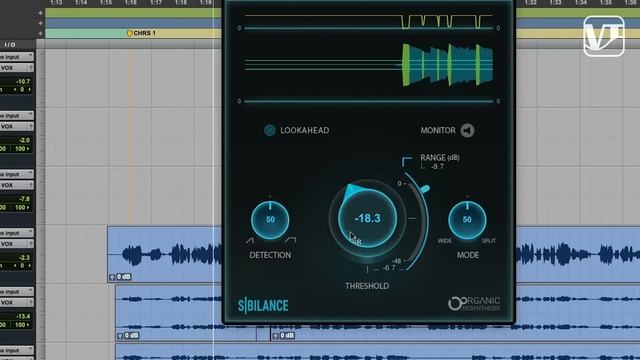Image resolution: width=640 pixels, height=360 pixels.
Task: Open VOX output selector above volume -13.4
Action: (16, 302)
